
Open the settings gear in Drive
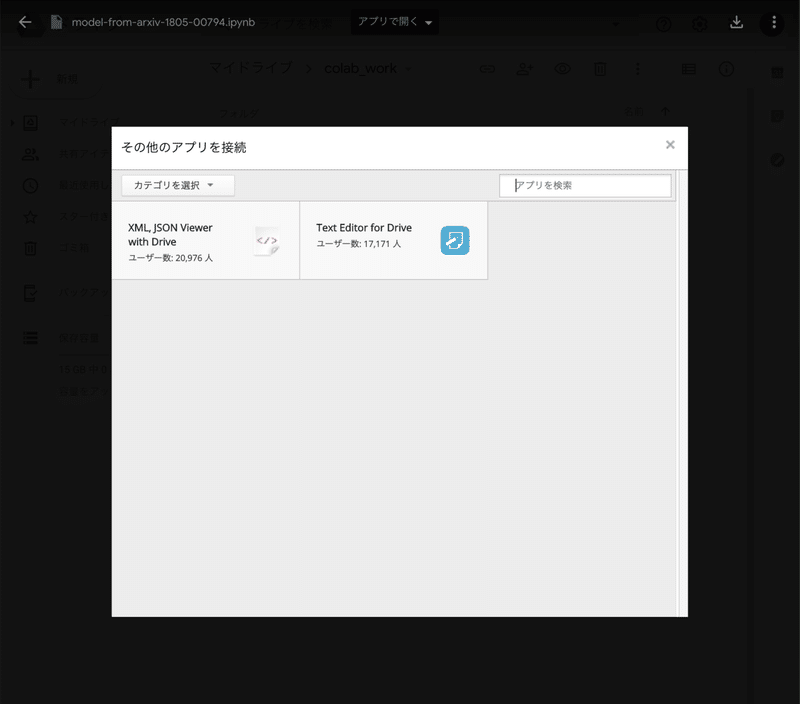pos(699,24)
